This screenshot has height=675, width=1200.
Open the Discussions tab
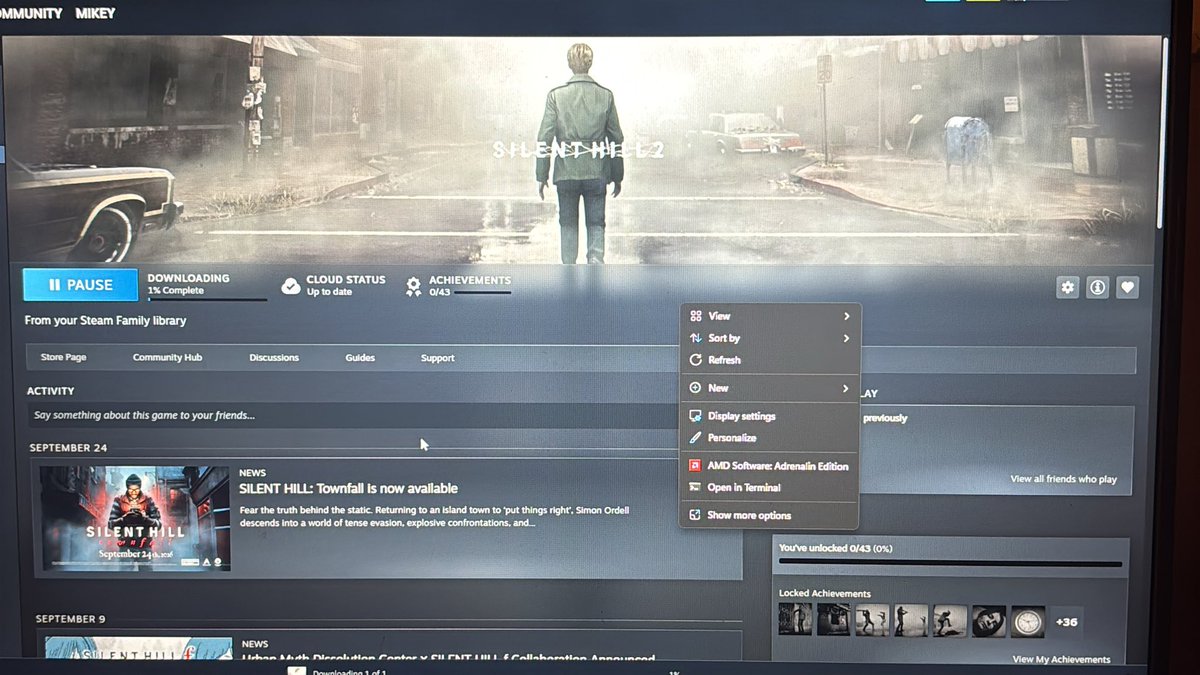pos(274,358)
